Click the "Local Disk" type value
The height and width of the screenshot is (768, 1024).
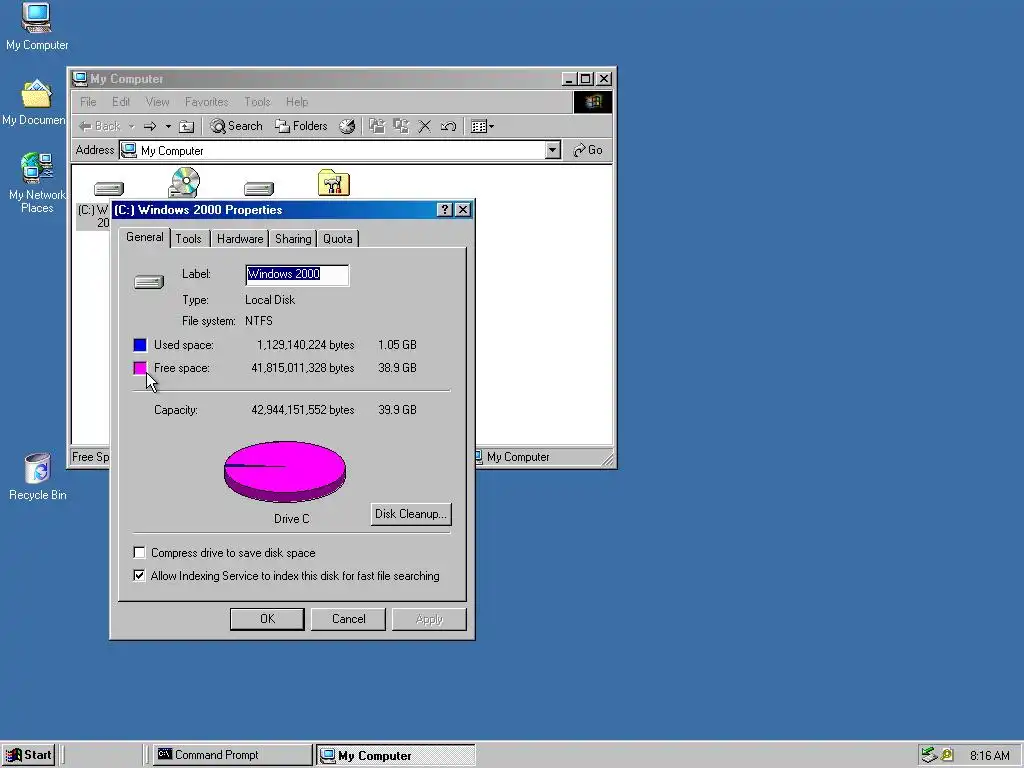pos(270,300)
